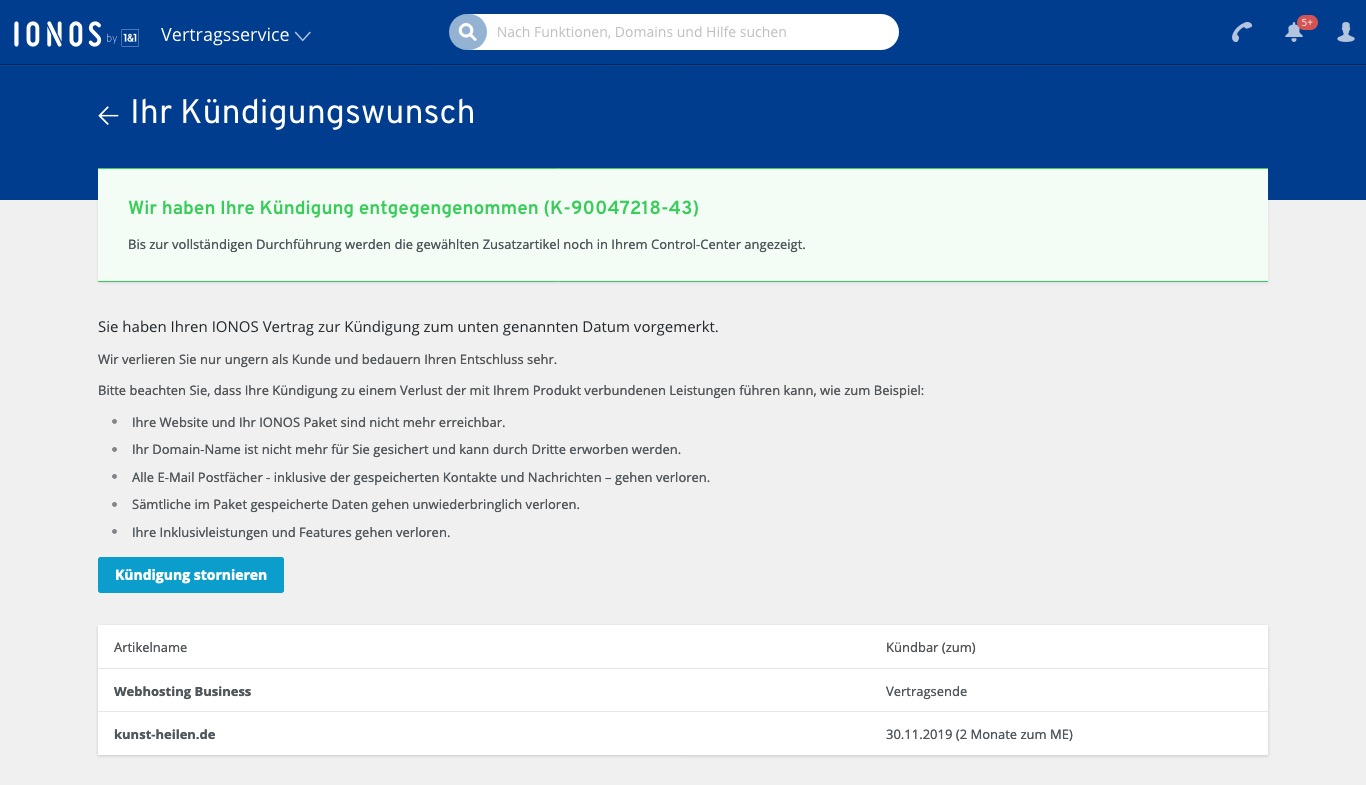Go back using arrow beside Ihr Kündigungswunsch

point(108,115)
